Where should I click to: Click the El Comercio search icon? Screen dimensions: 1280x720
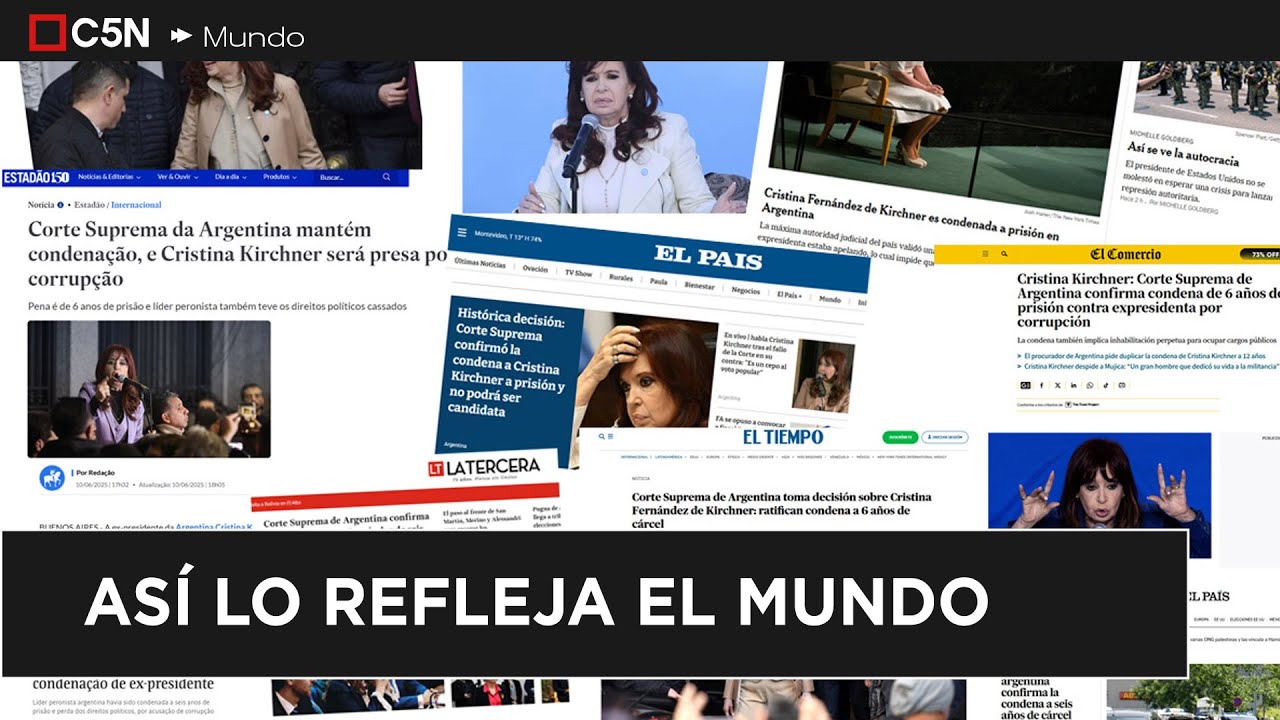[x=1004, y=254]
